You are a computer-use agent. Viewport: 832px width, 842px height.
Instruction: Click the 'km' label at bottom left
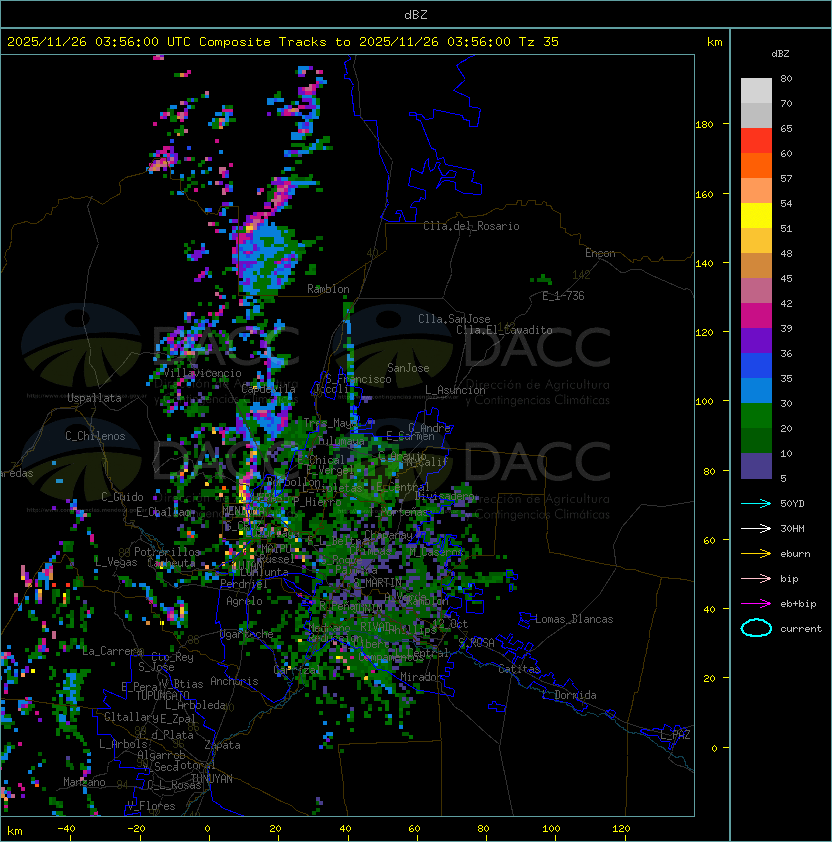(15, 831)
